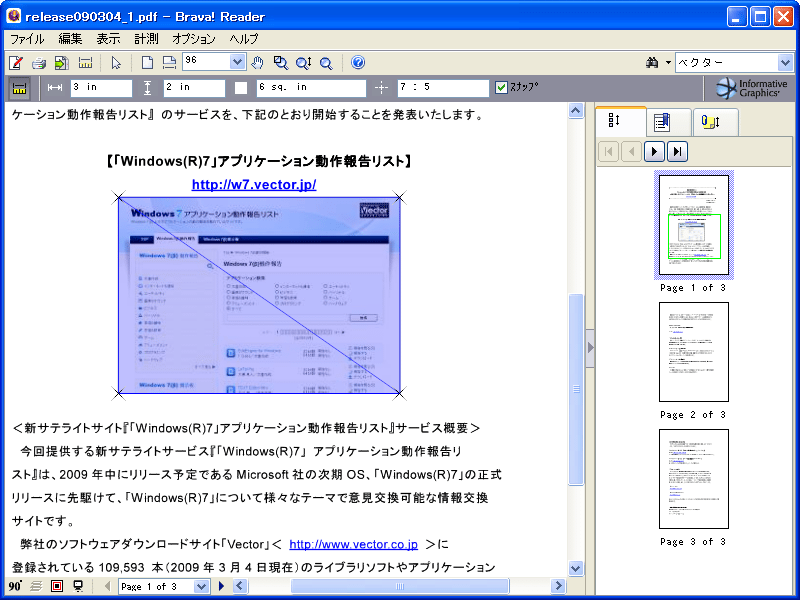This screenshot has height=600, width=800.
Task: Rotate the page with the 90° button
Action: point(15,586)
